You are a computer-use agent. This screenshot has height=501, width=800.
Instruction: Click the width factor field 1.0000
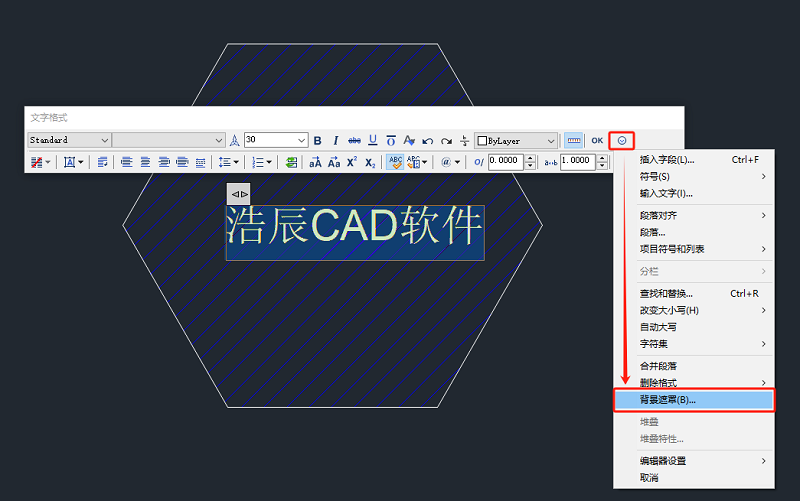click(x=578, y=162)
